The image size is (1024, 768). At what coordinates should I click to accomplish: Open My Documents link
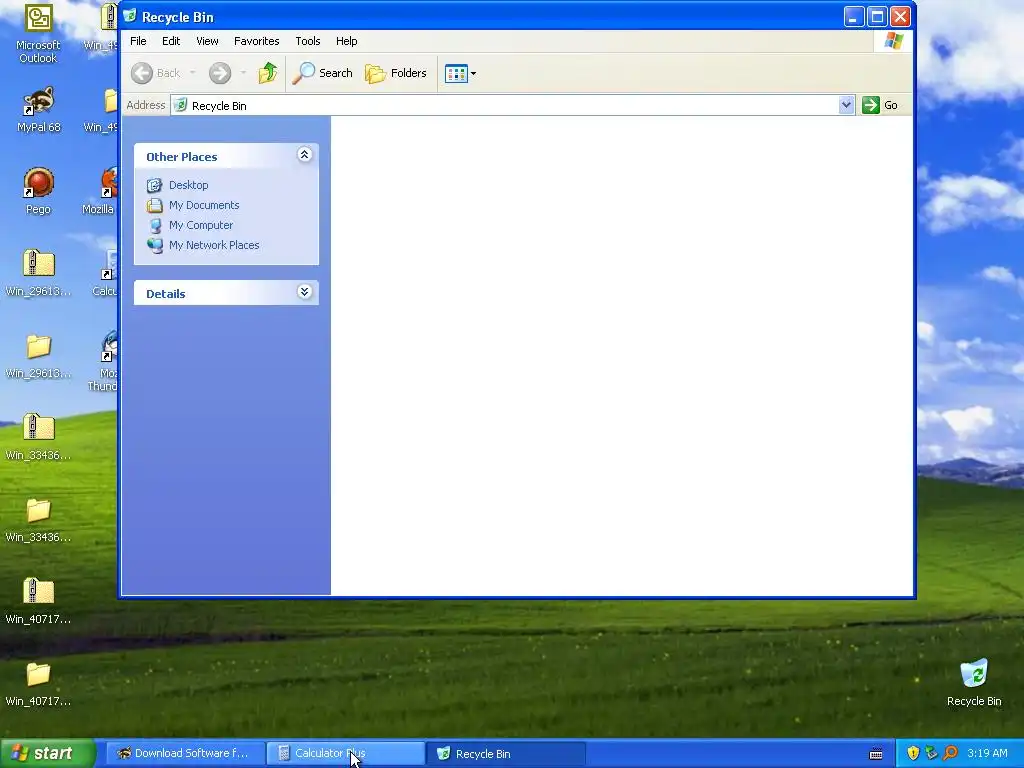click(x=204, y=205)
